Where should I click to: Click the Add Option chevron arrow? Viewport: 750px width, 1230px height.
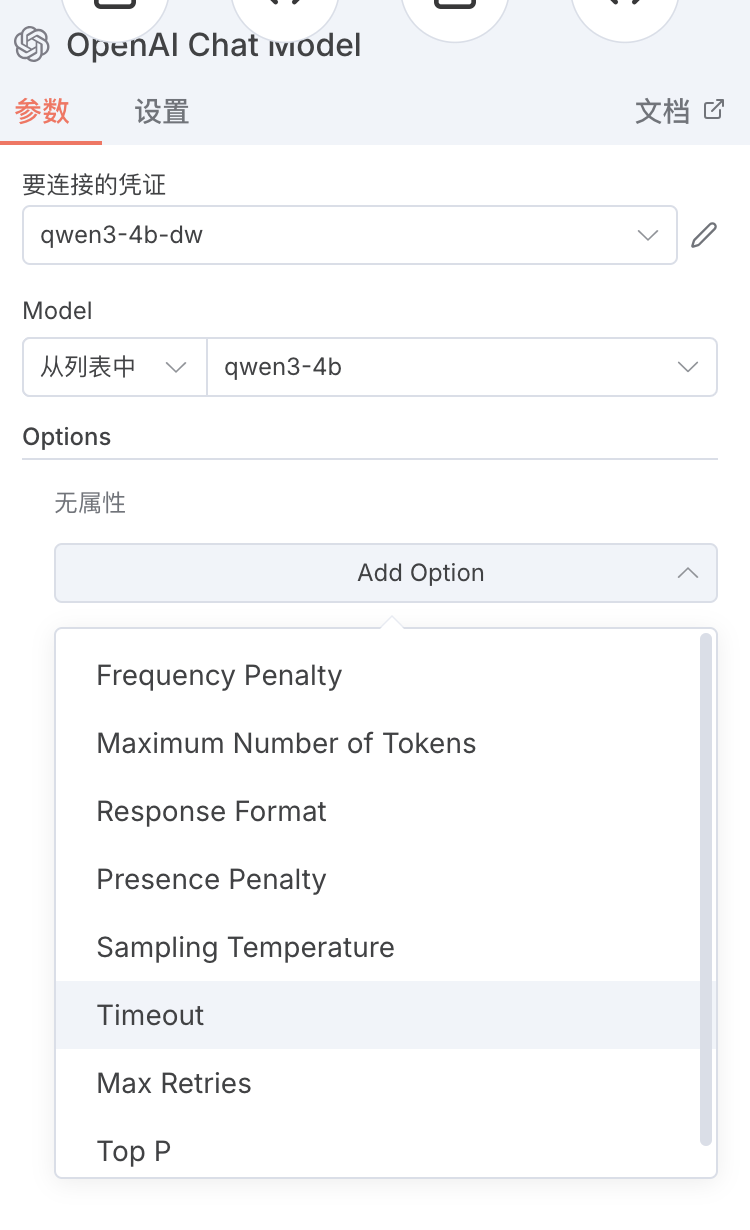(x=688, y=573)
